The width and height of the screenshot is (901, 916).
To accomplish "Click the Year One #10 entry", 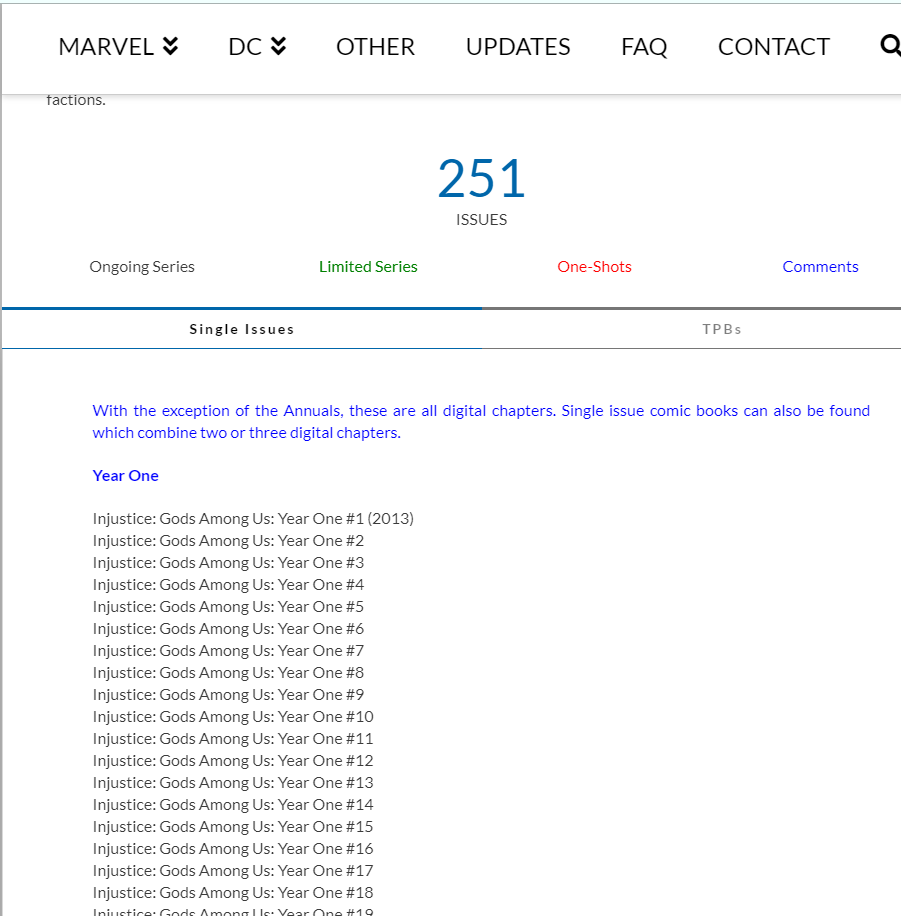I will pos(233,717).
